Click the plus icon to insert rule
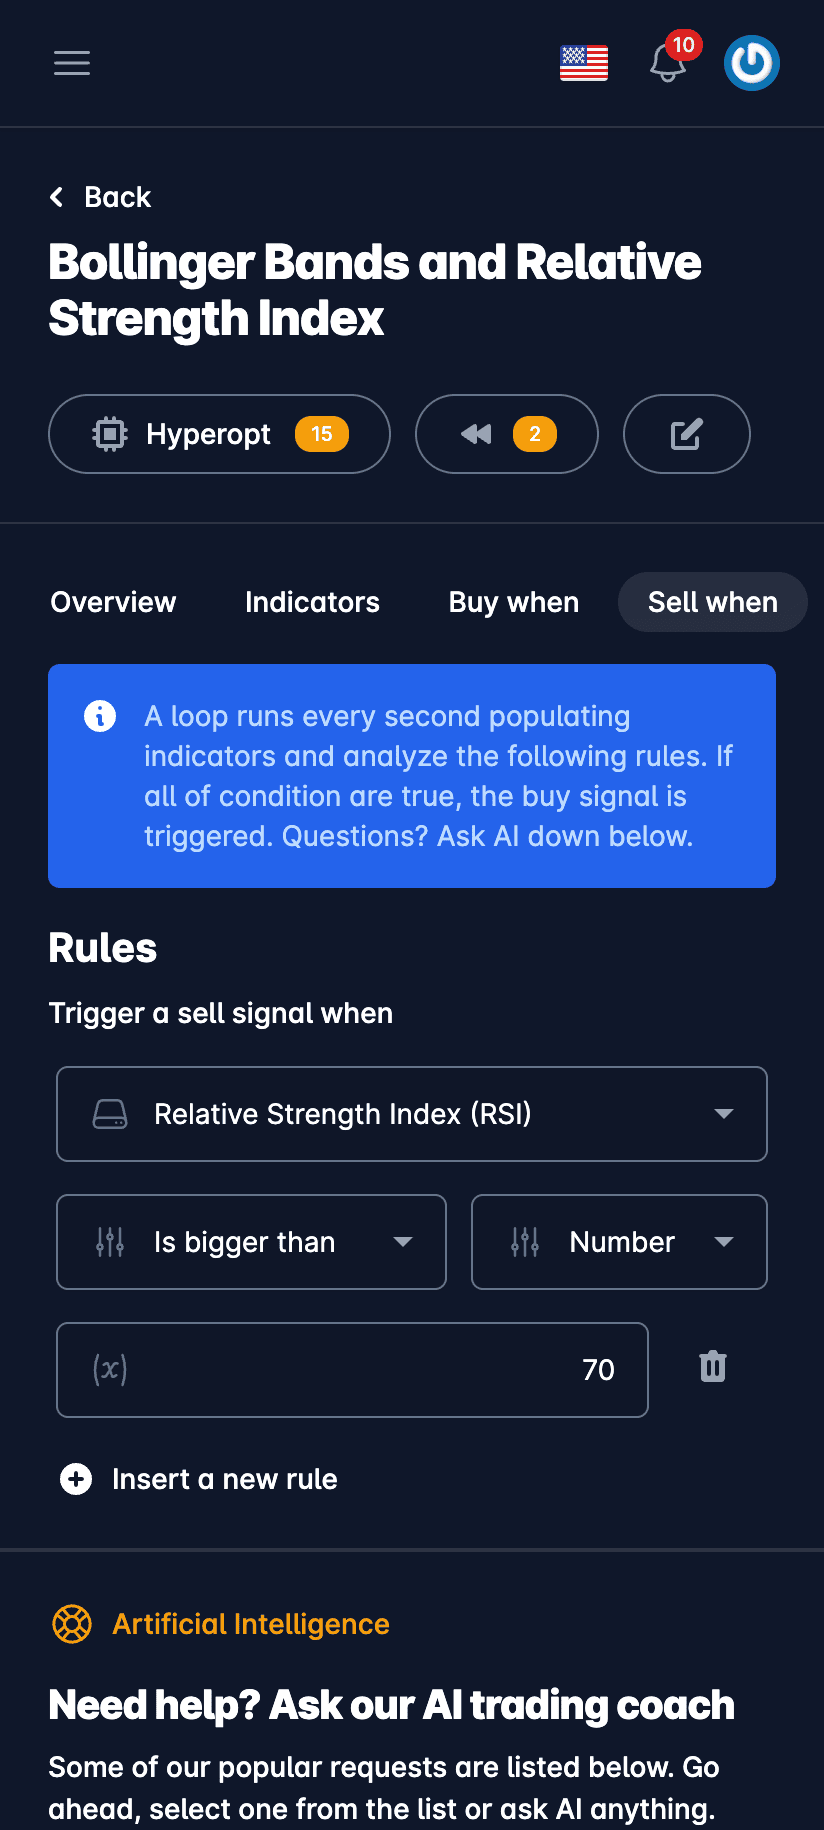This screenshot has width=824, height=1830. point(76,1479)
